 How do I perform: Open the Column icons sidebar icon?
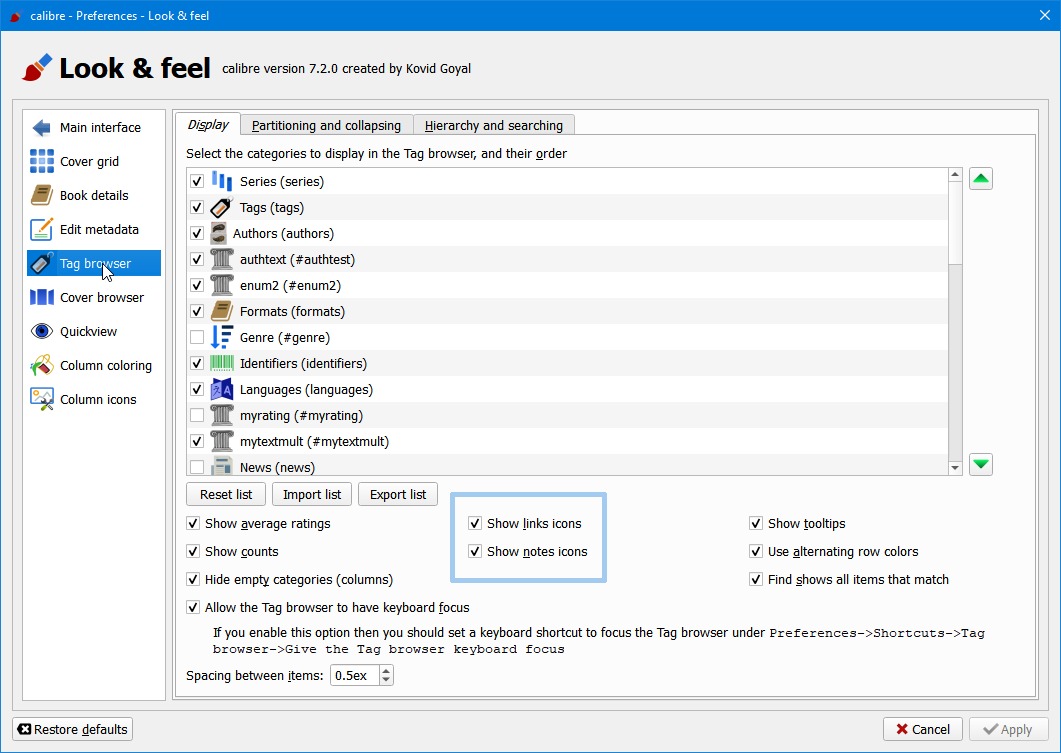(41, 399)
